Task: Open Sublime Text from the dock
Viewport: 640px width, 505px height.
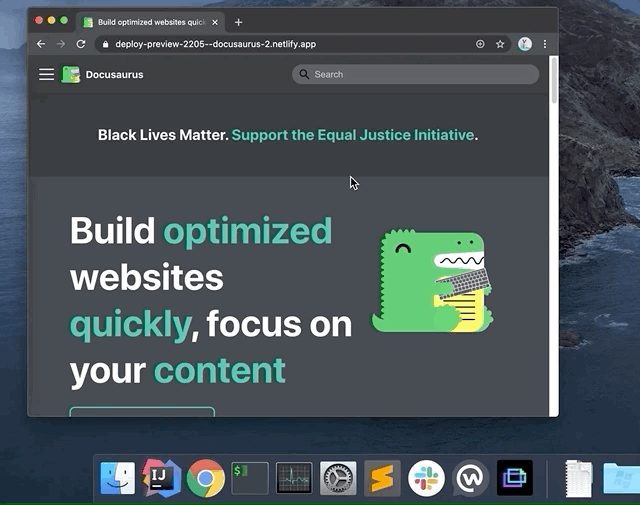Action: pyautogui.click(x=382, y=479)
